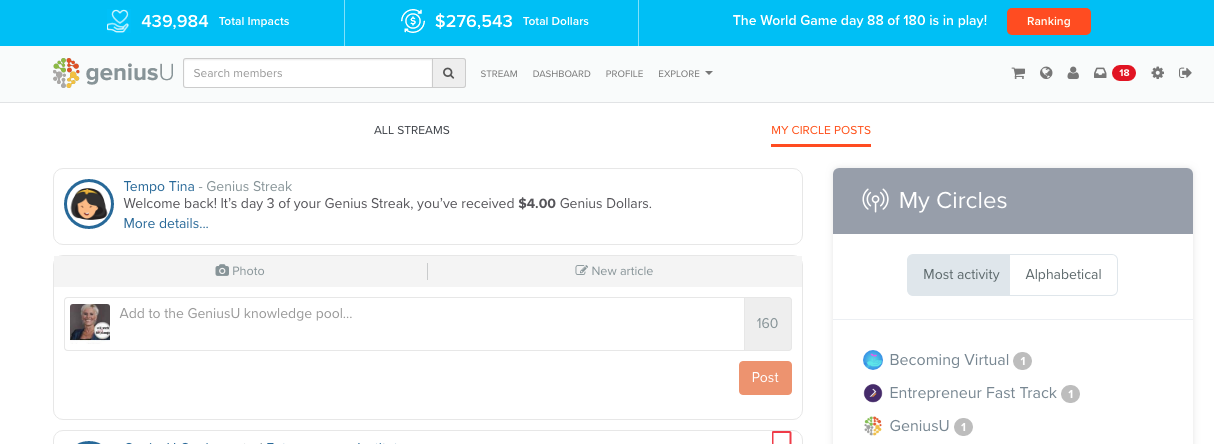This screenshot has width=1214, height=444.
Task: Click the sign out icon
Action: [x=1186, y=73]
